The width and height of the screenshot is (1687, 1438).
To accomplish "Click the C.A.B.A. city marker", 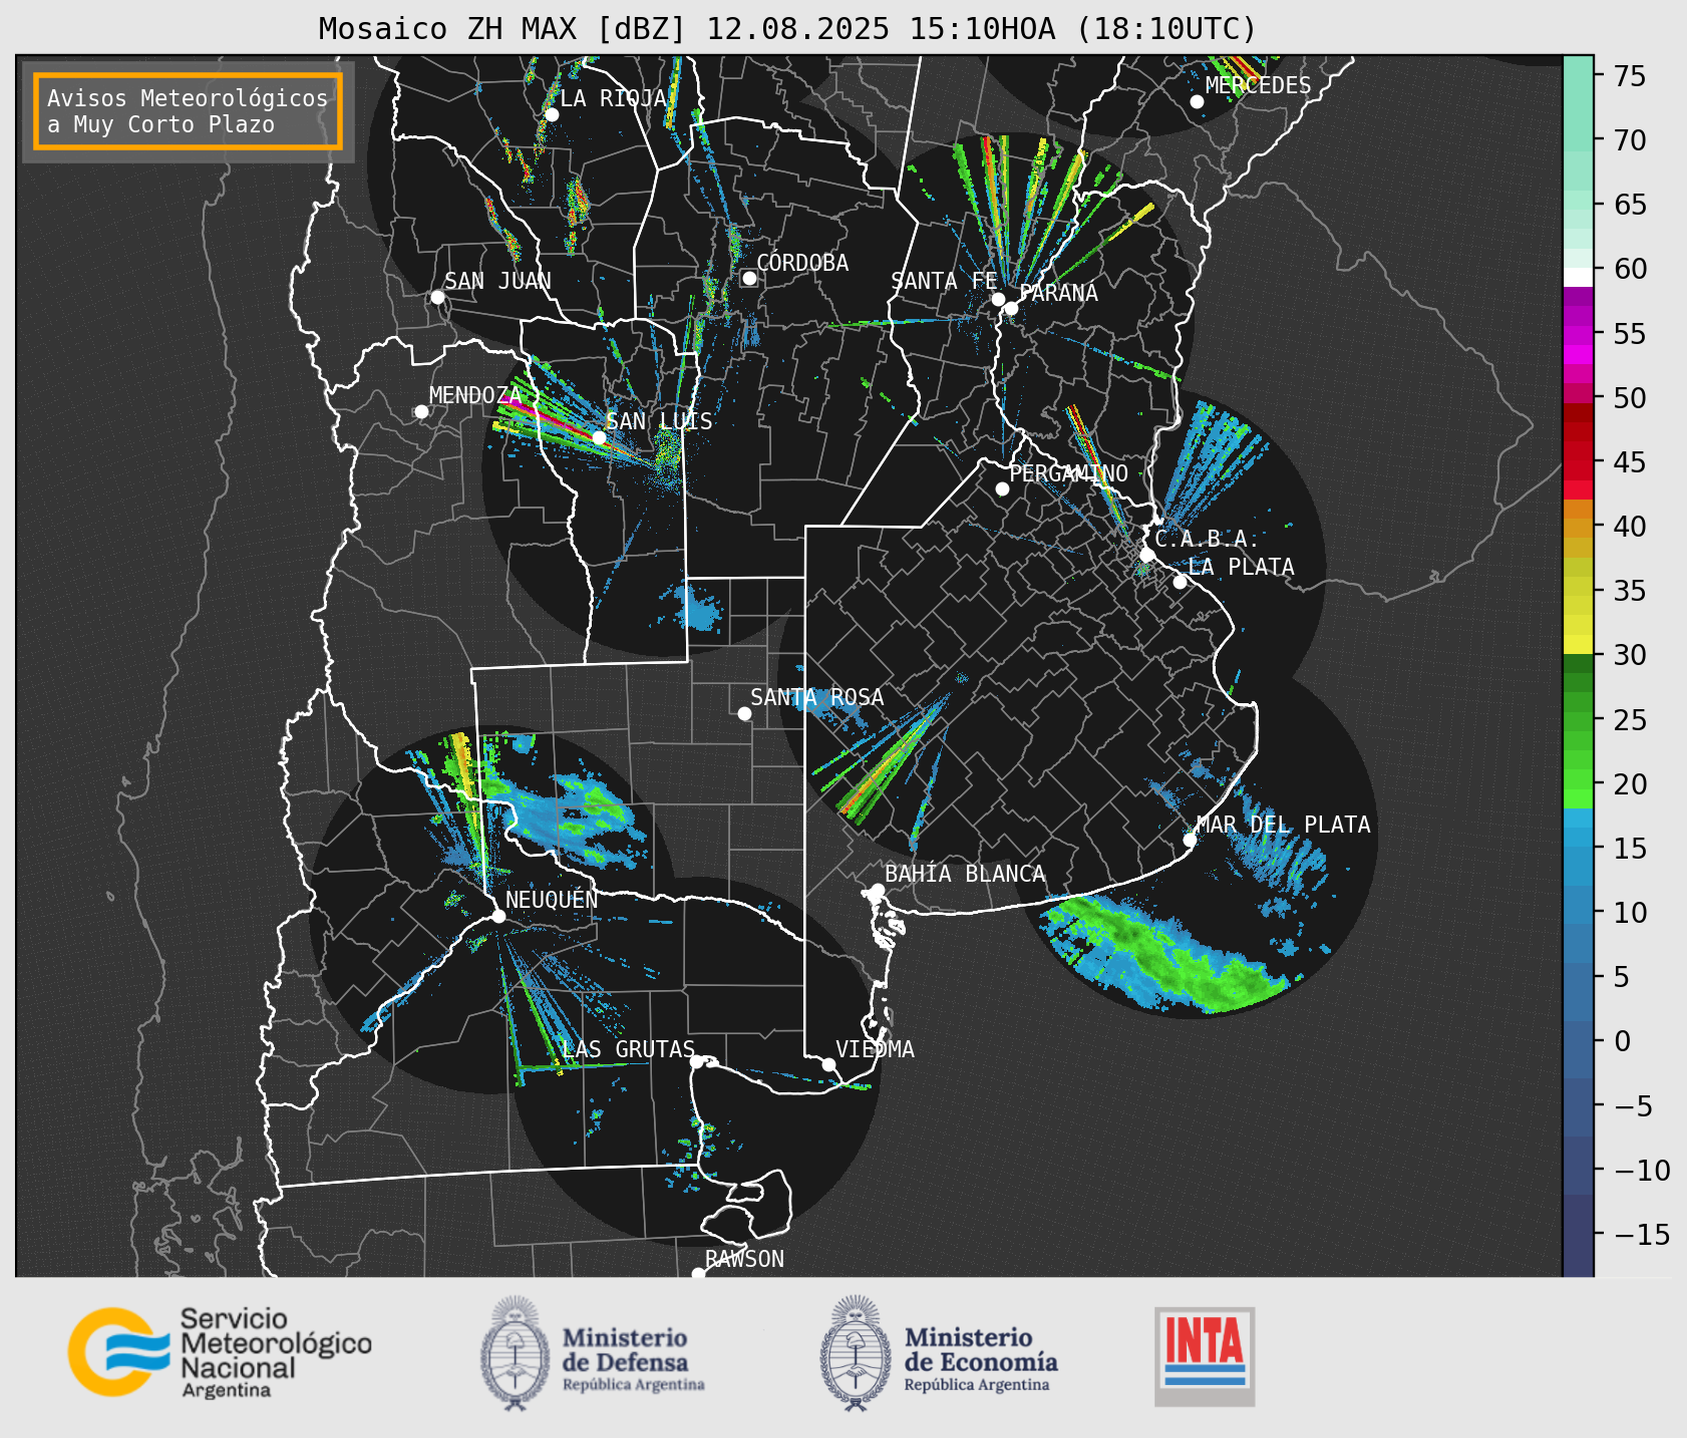I will tap(1147, 554).
